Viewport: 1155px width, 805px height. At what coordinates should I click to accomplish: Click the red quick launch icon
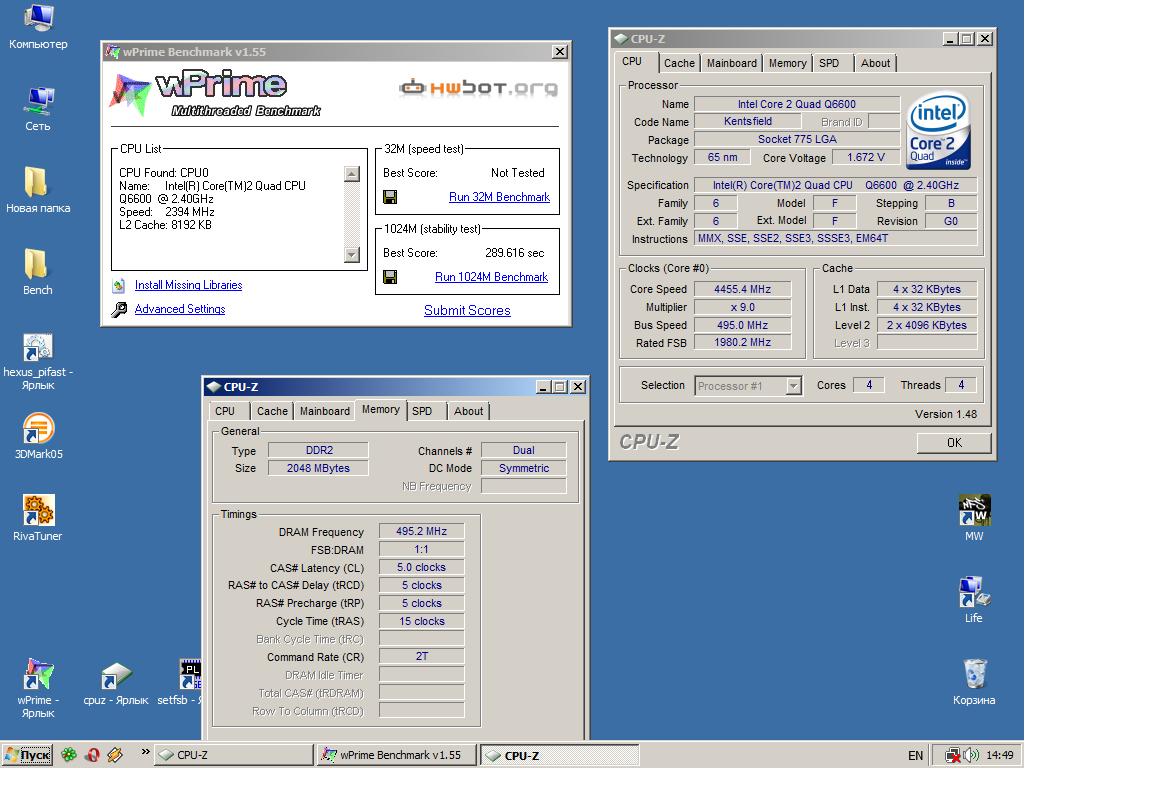(x=92, y=755)
